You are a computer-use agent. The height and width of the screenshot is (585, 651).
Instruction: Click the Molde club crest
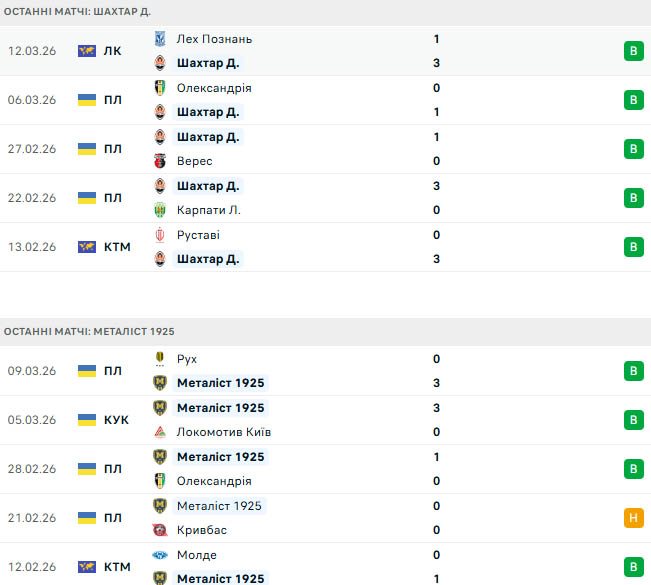[x=160, y=555]
